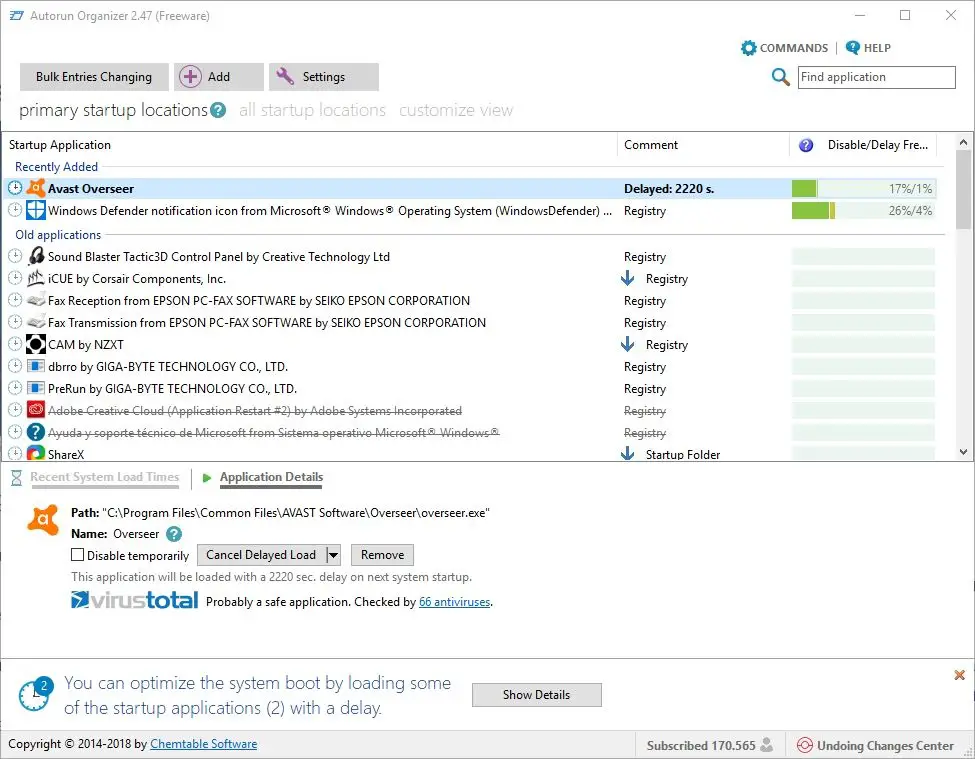The width and height of the screenshot is (975, 759).
Task: Click the help icon next to Name: Overseer
Action: [174, 534]
